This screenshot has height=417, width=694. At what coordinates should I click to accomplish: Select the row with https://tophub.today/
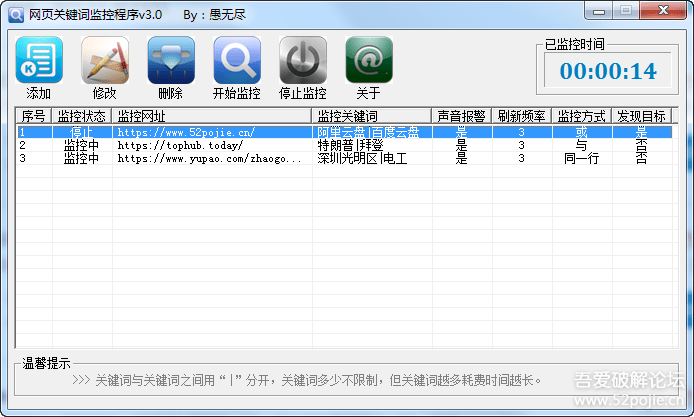(344, 145)
